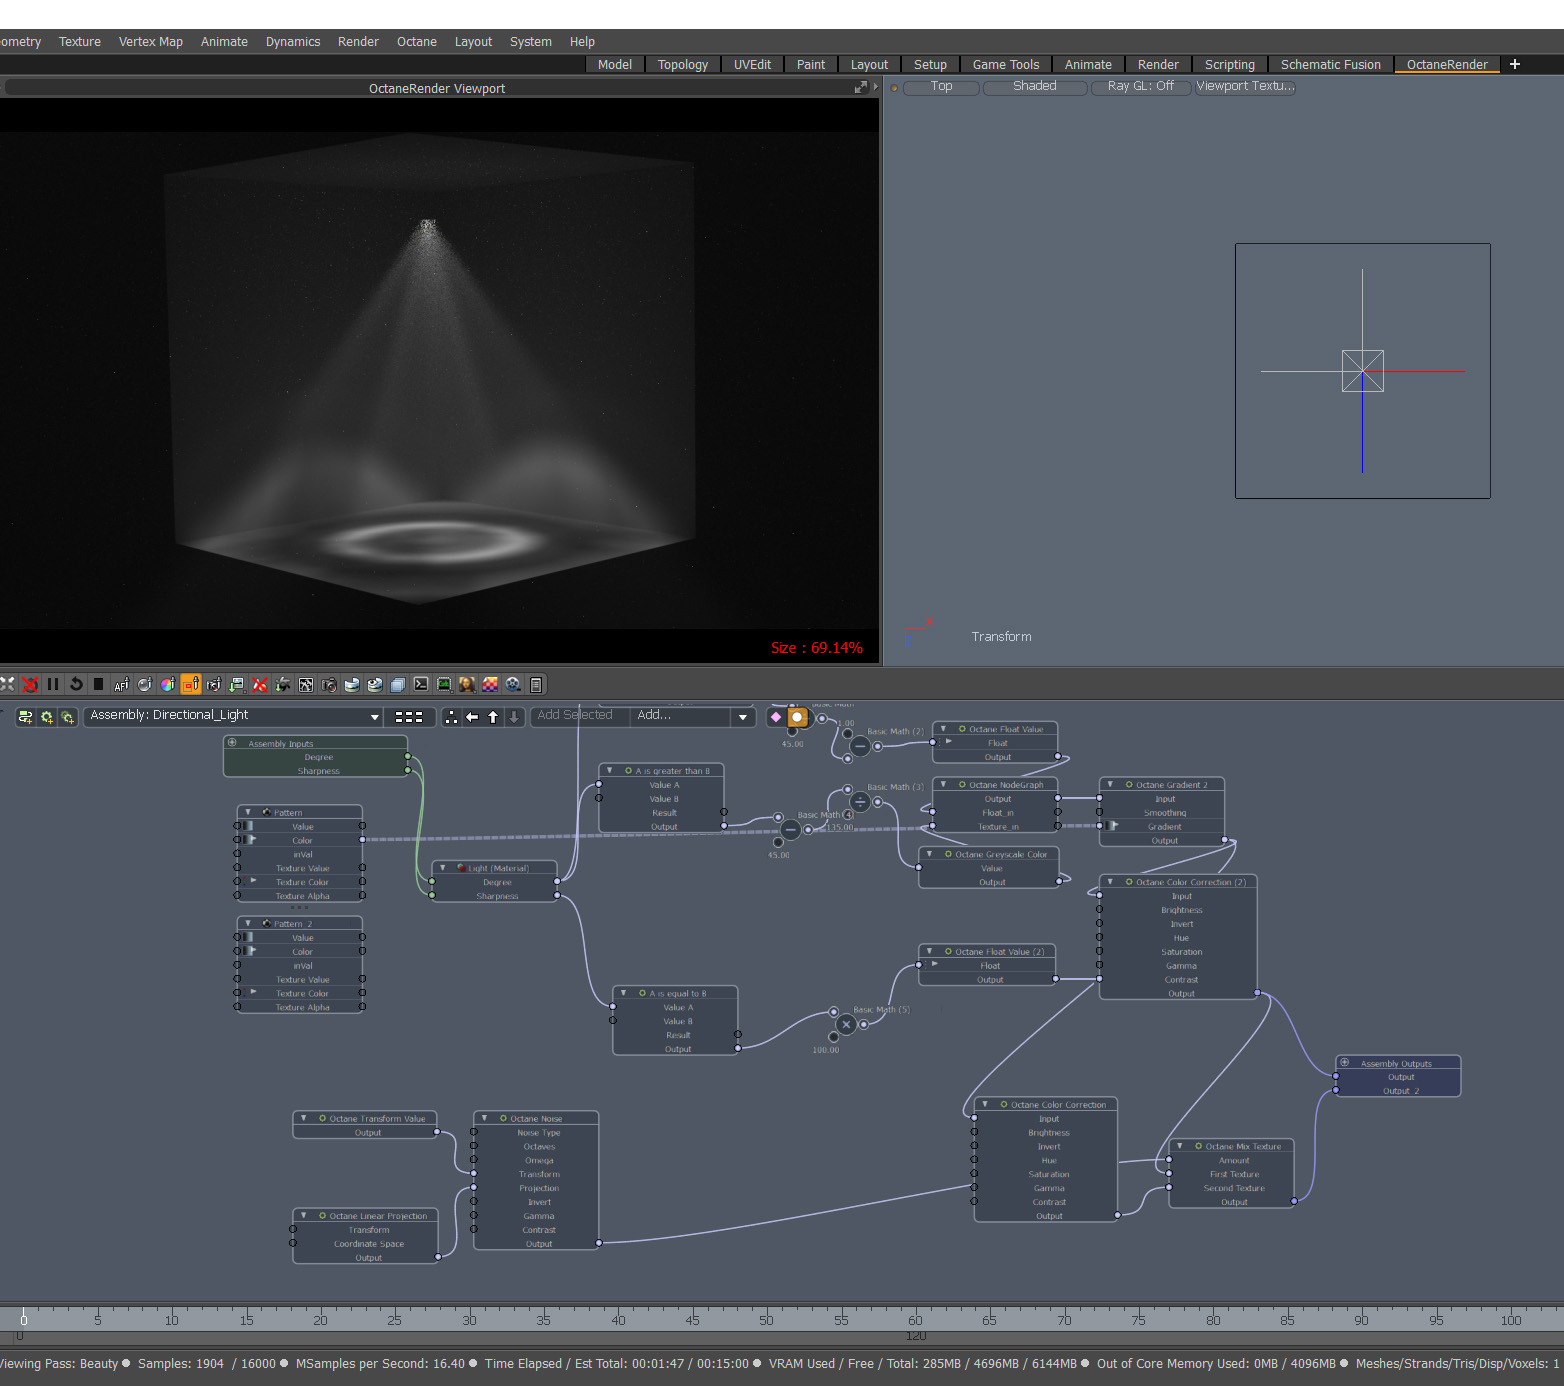Open the Dynamics menu

coord(293,42)
